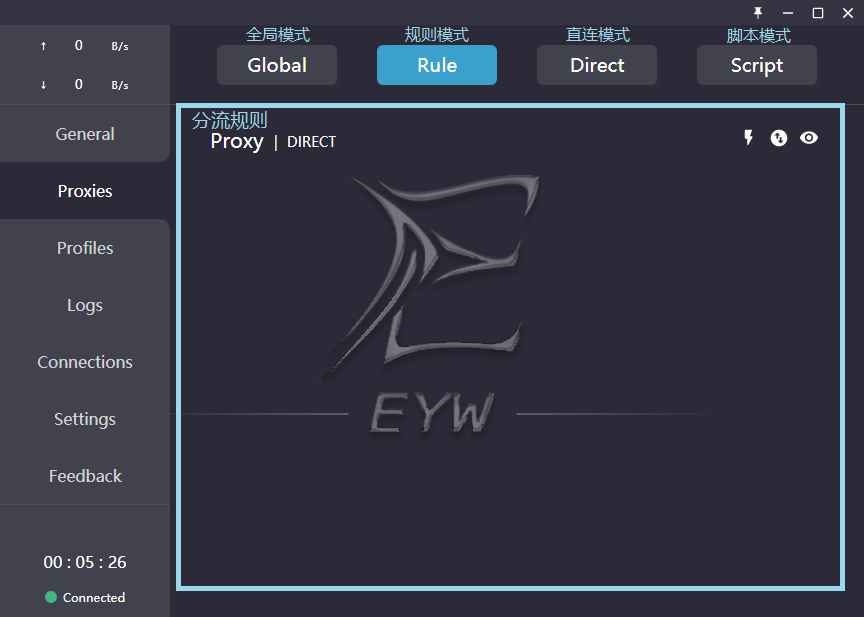Click the 分流规则 annotation label
Screen dimensions: 864x617
point(229,120)
